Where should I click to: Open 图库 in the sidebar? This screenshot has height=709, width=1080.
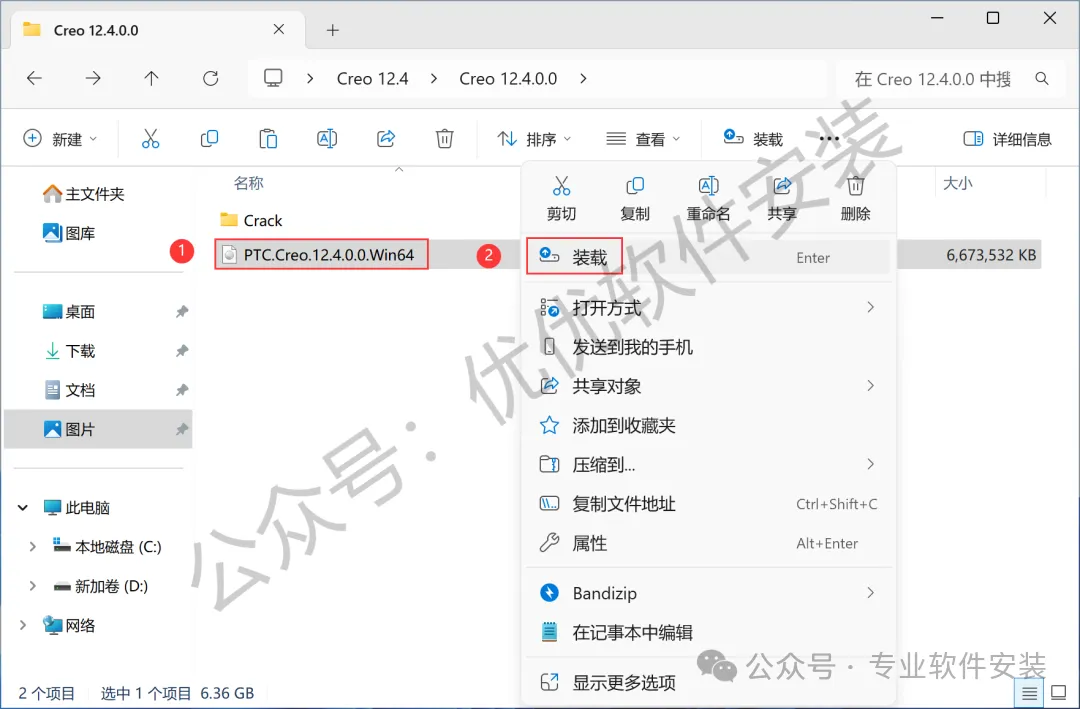pos(69,233)
